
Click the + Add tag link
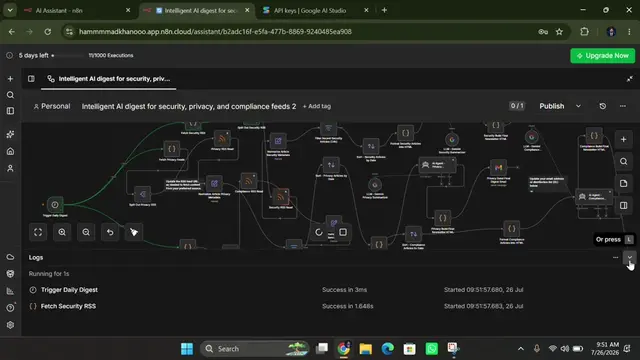pyautogui.click(x=317, y=106)
